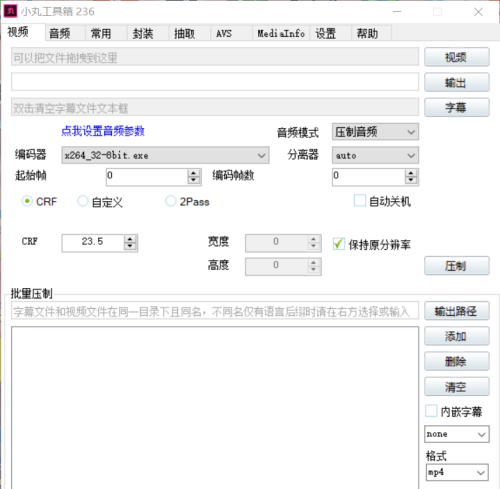Click the 字幕 button
Screen dimensions: 500x489
pyautogui.click(x=457, y=107)
